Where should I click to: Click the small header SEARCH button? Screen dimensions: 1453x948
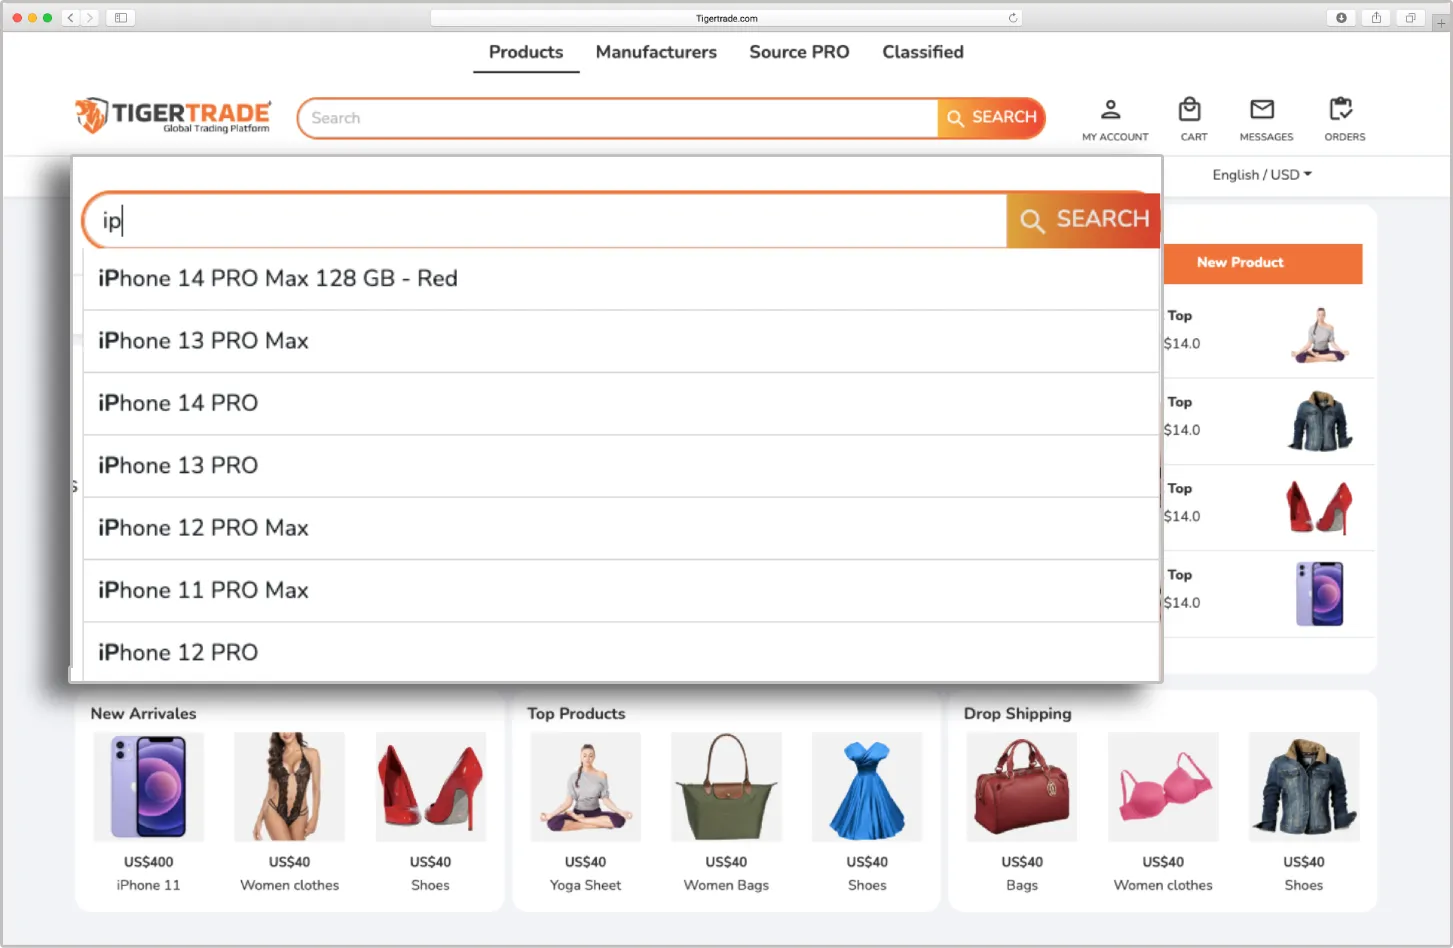pos(991,118)
